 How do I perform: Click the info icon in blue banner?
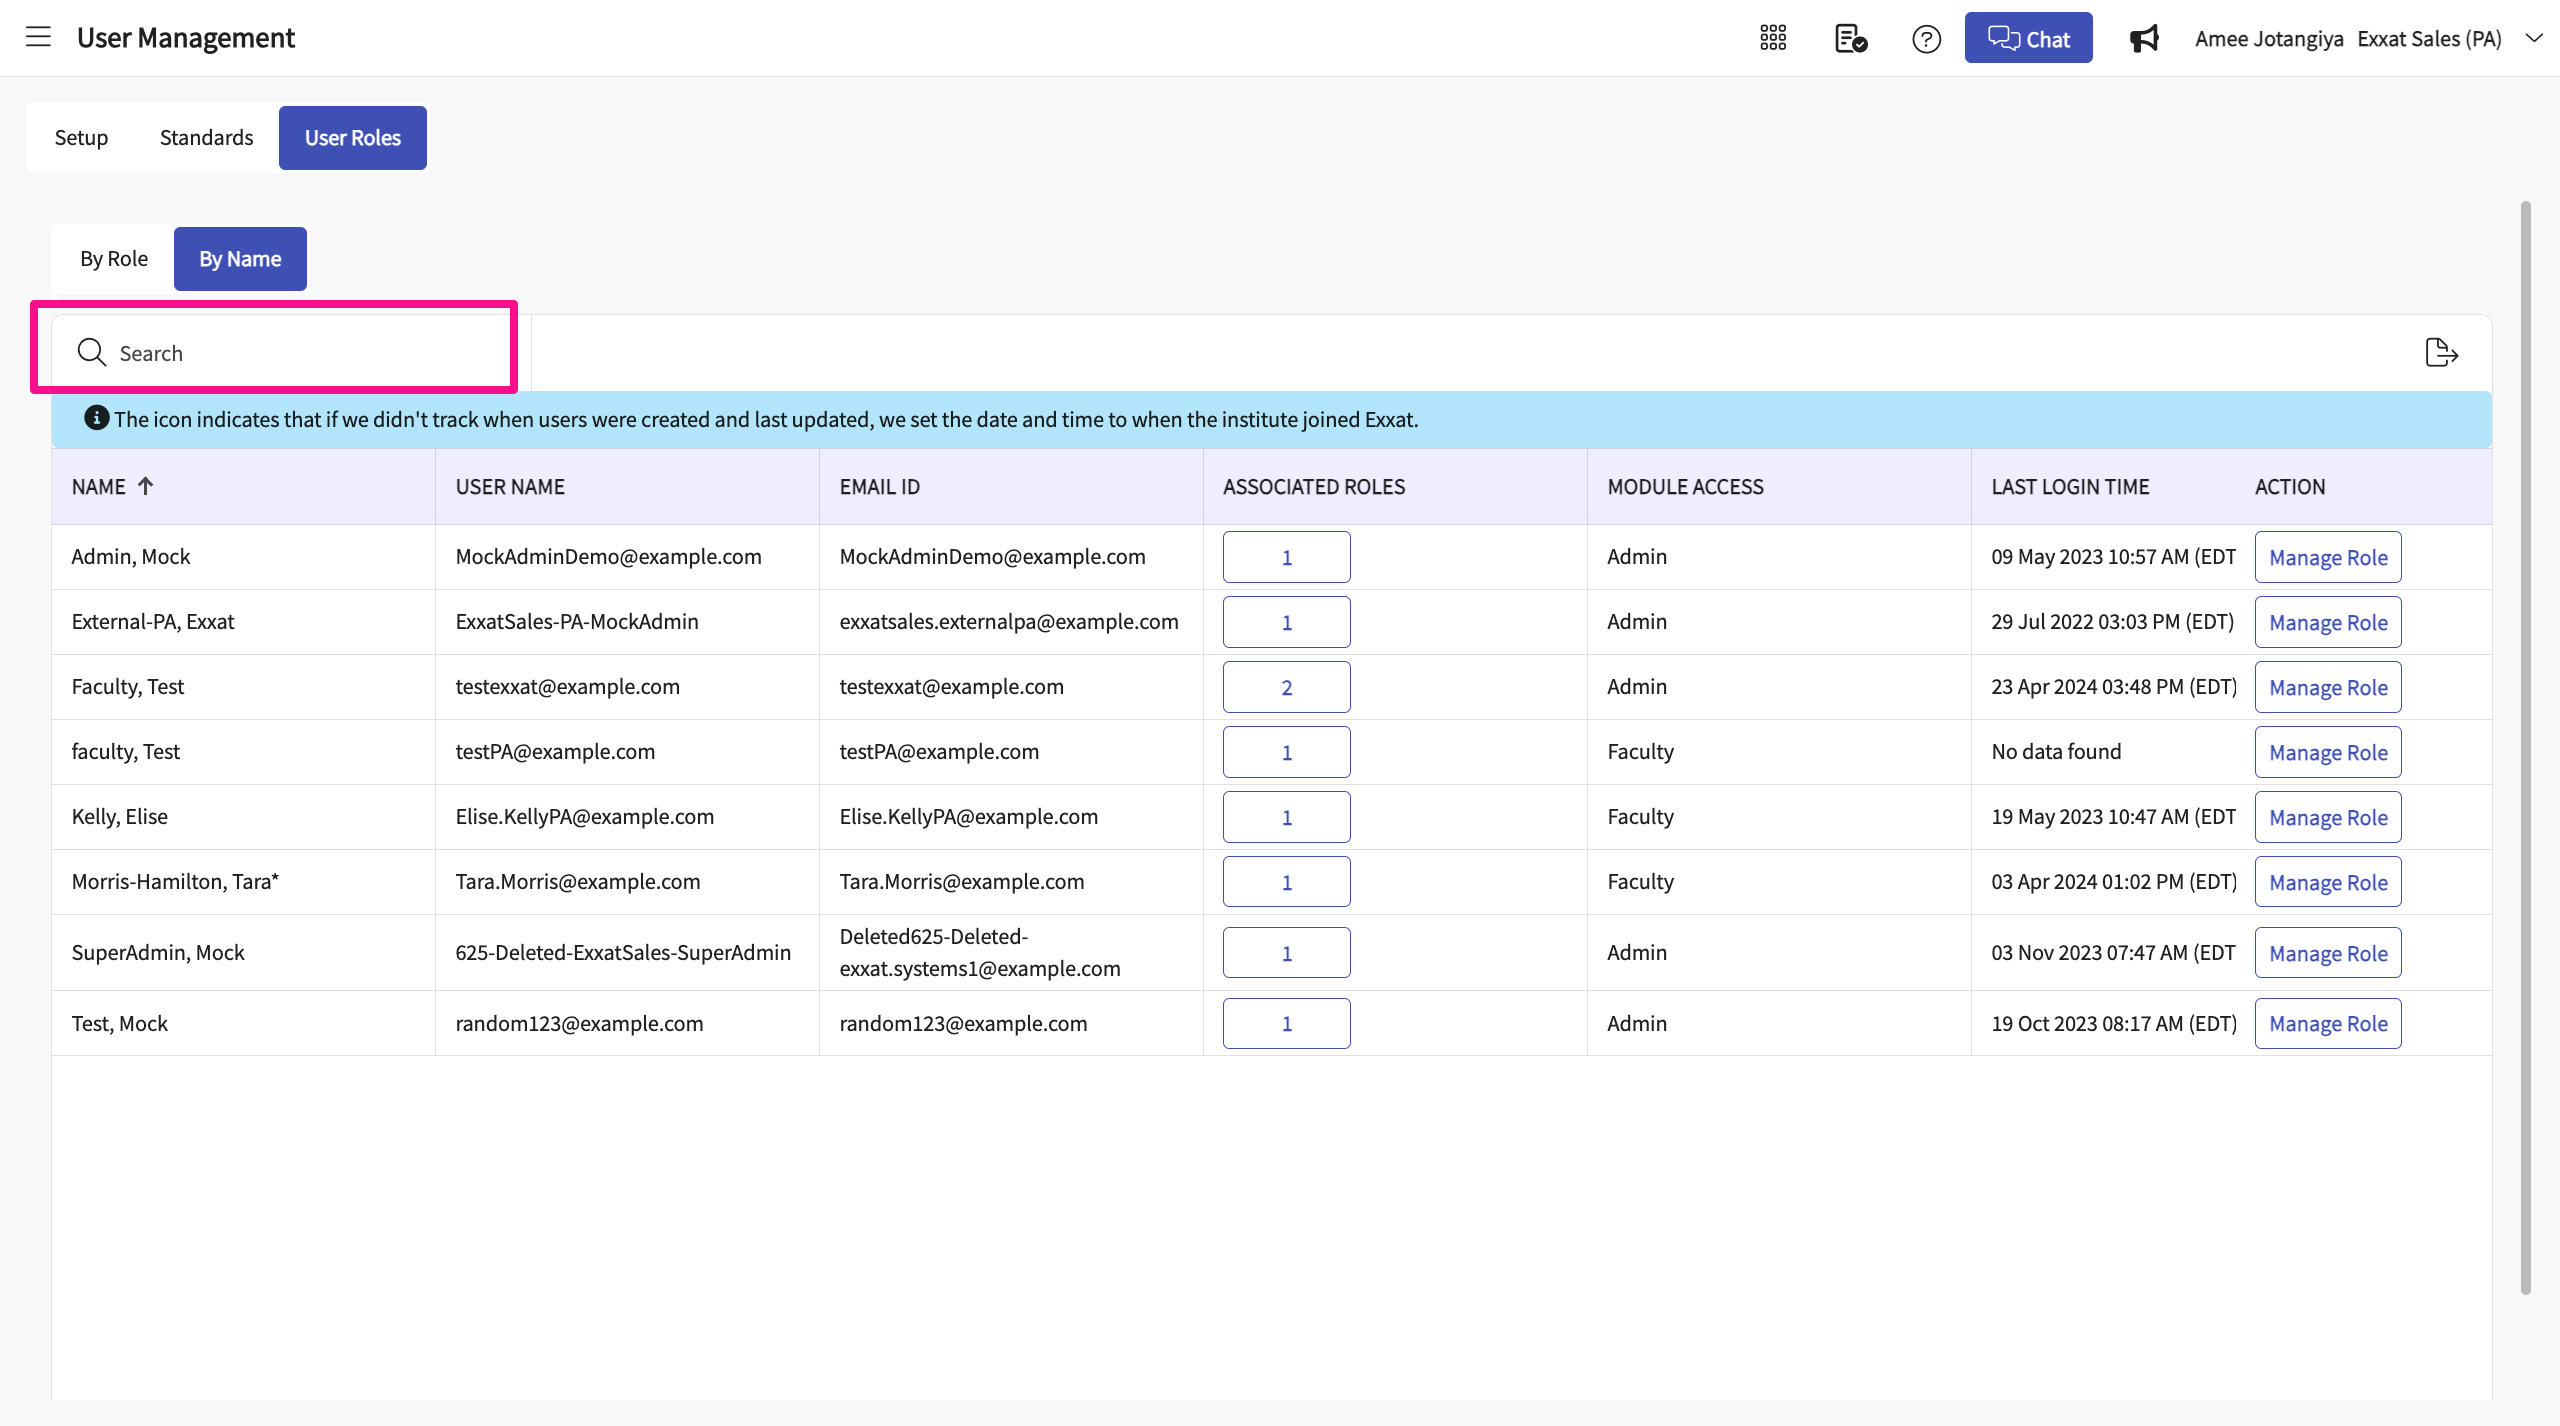coord(96,418)
